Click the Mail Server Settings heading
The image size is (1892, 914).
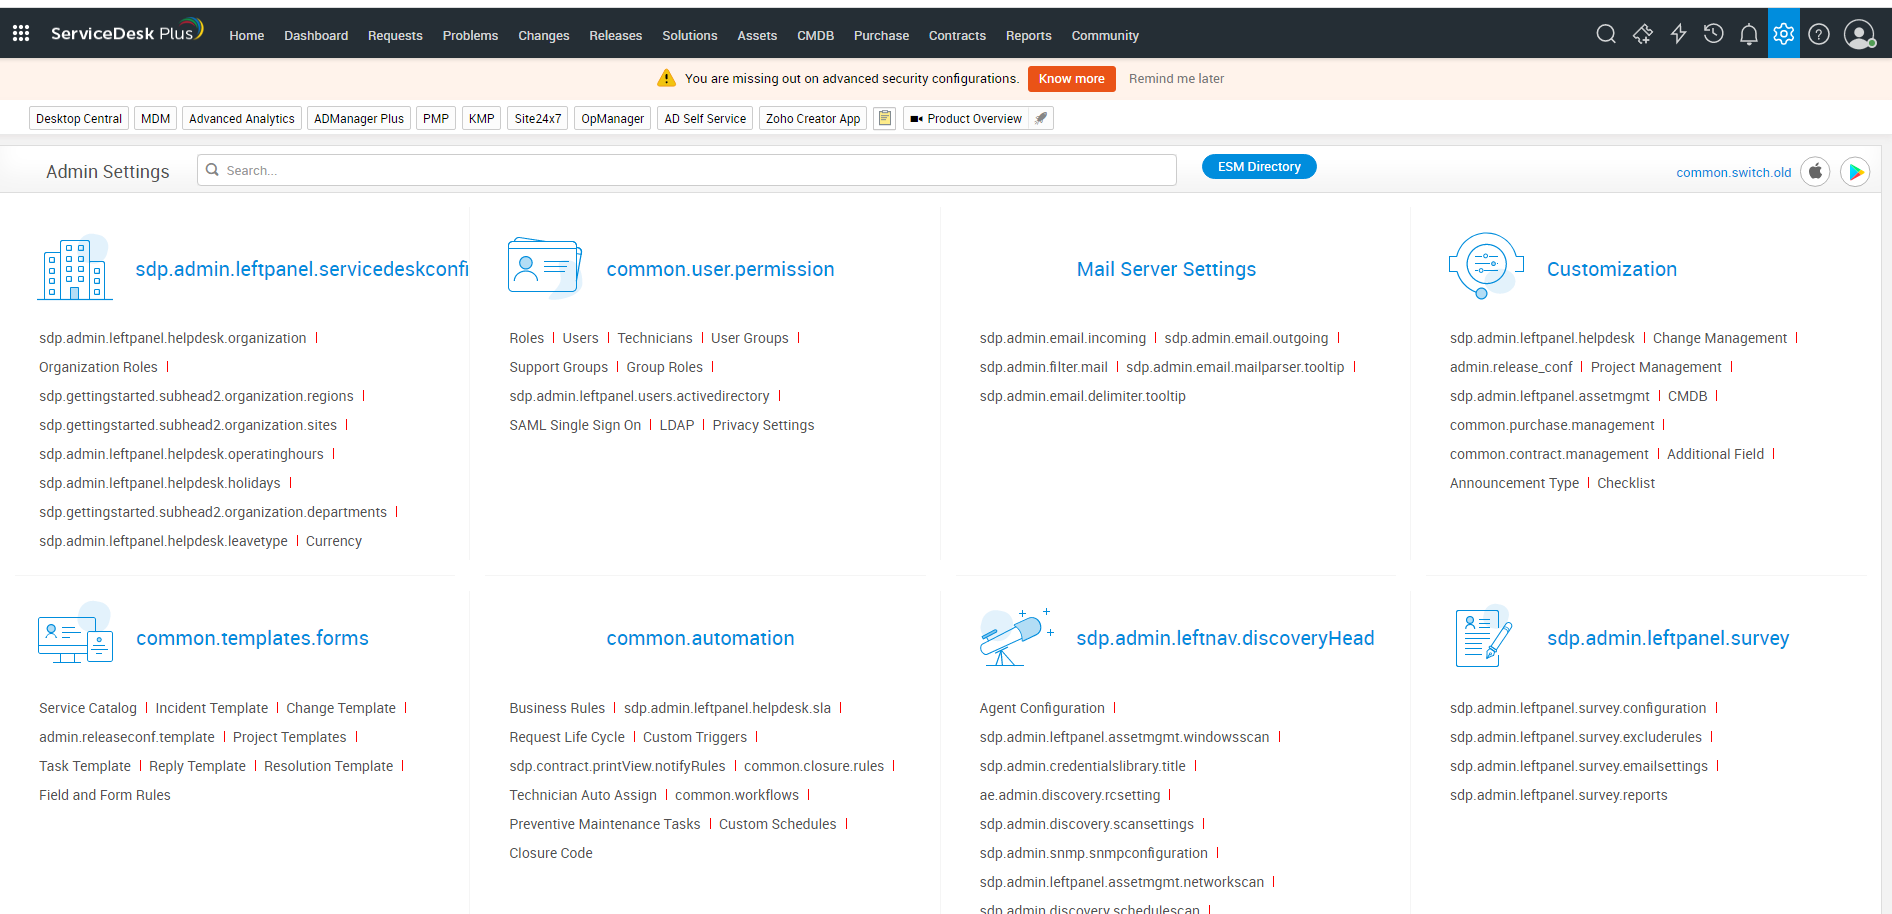[1166, 269]
